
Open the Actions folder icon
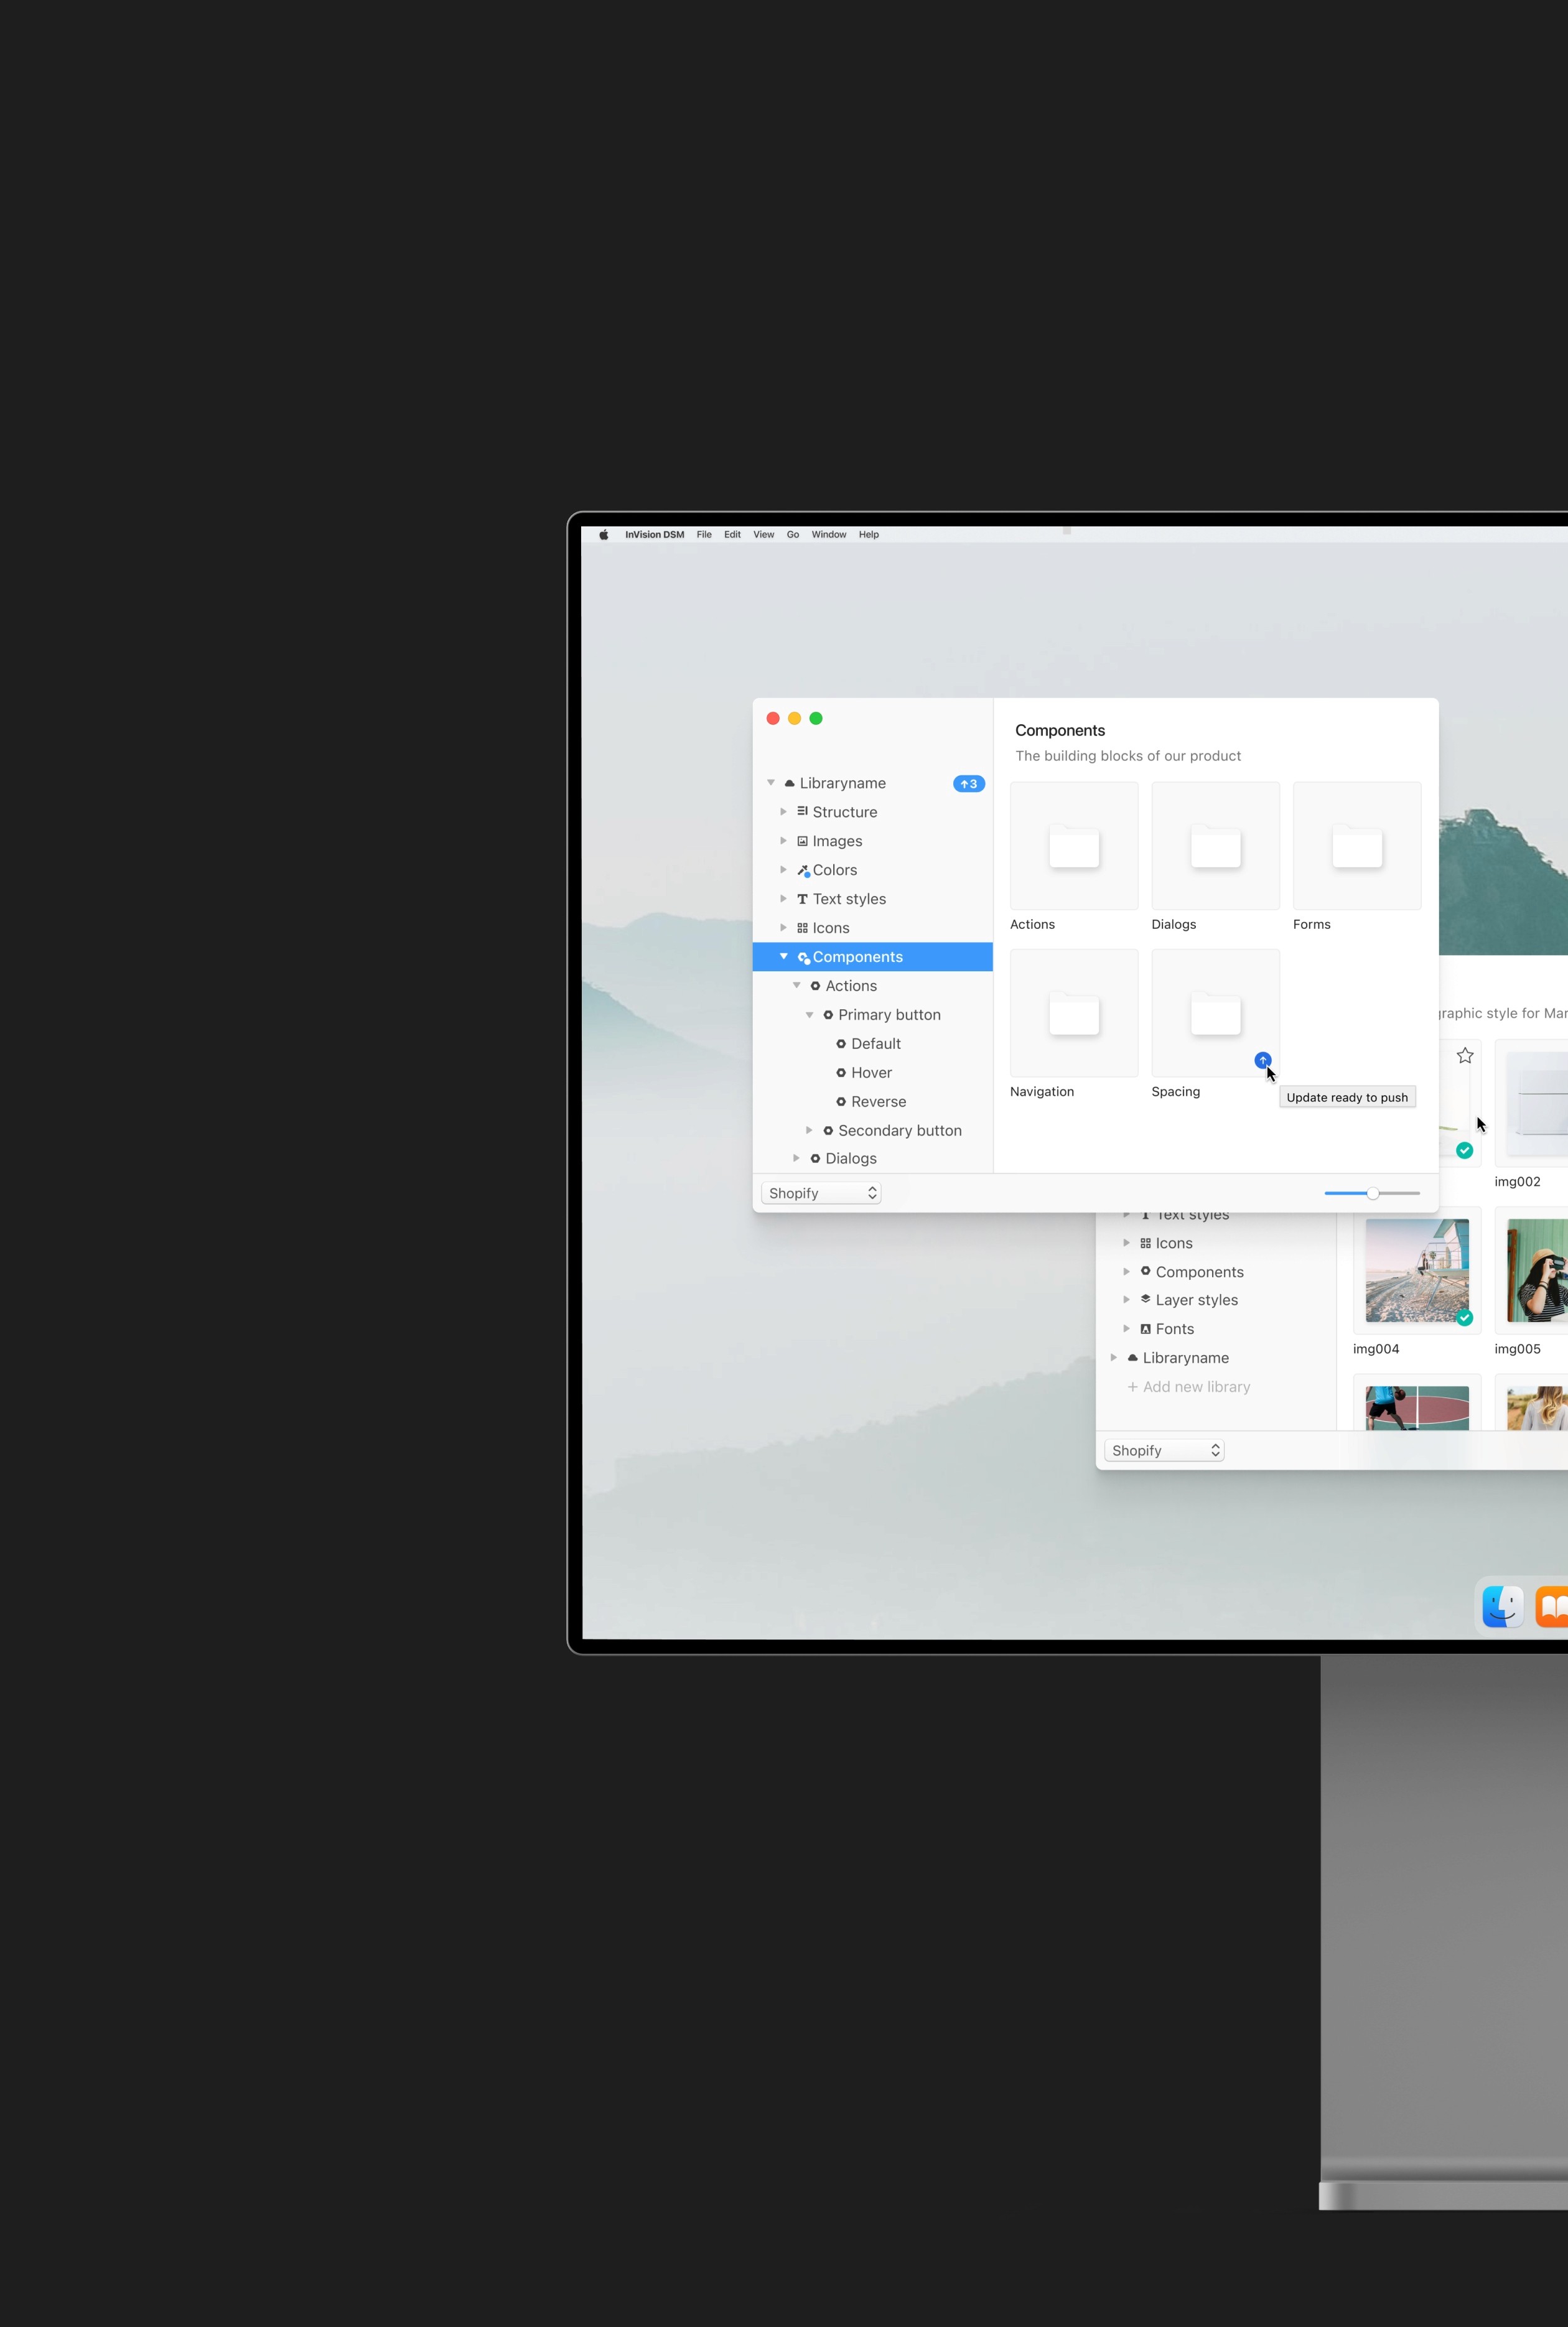(x=1073, y=847)
